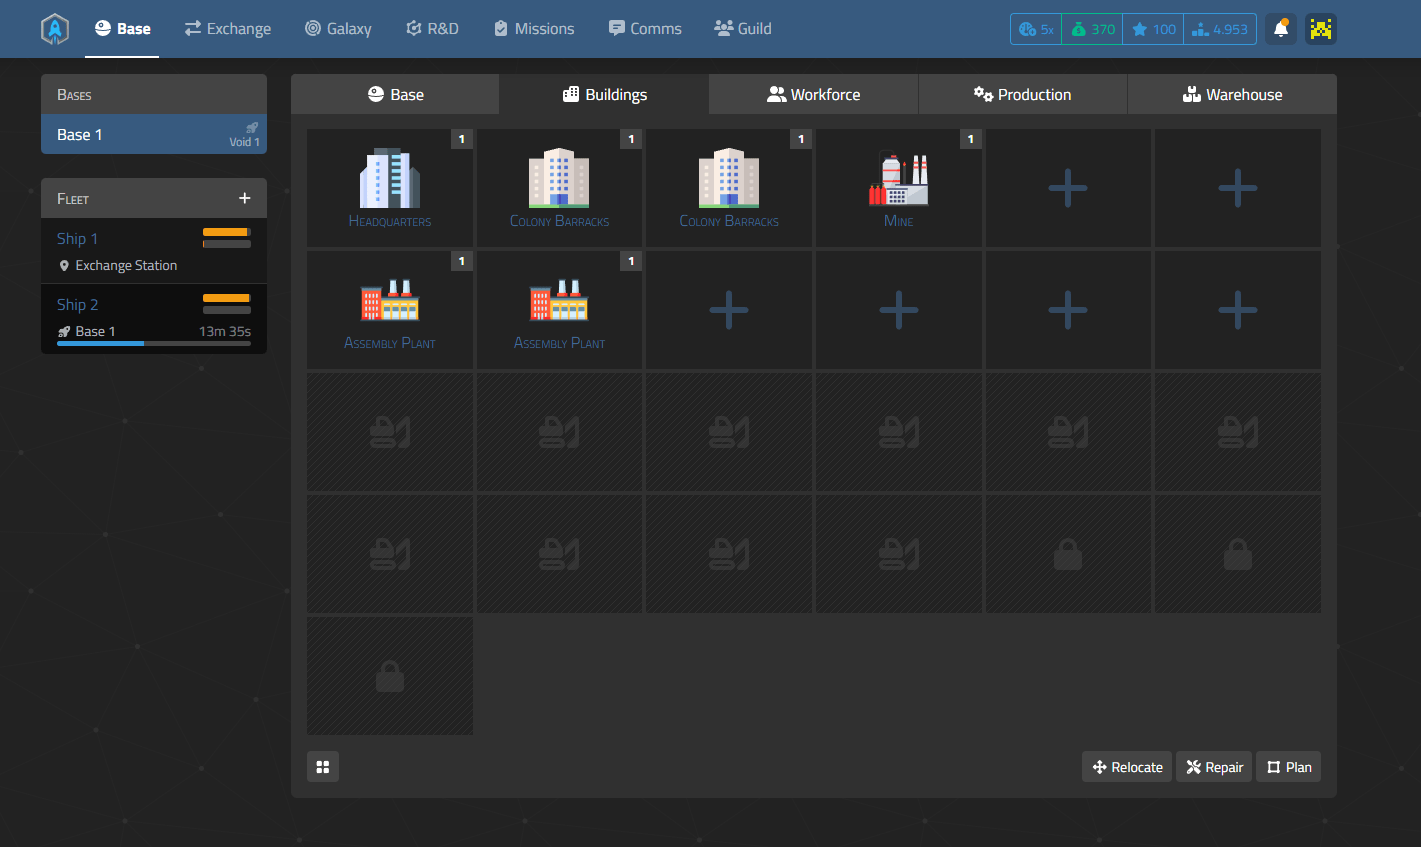Select Ship 1 in the fleet

point(77,238)
